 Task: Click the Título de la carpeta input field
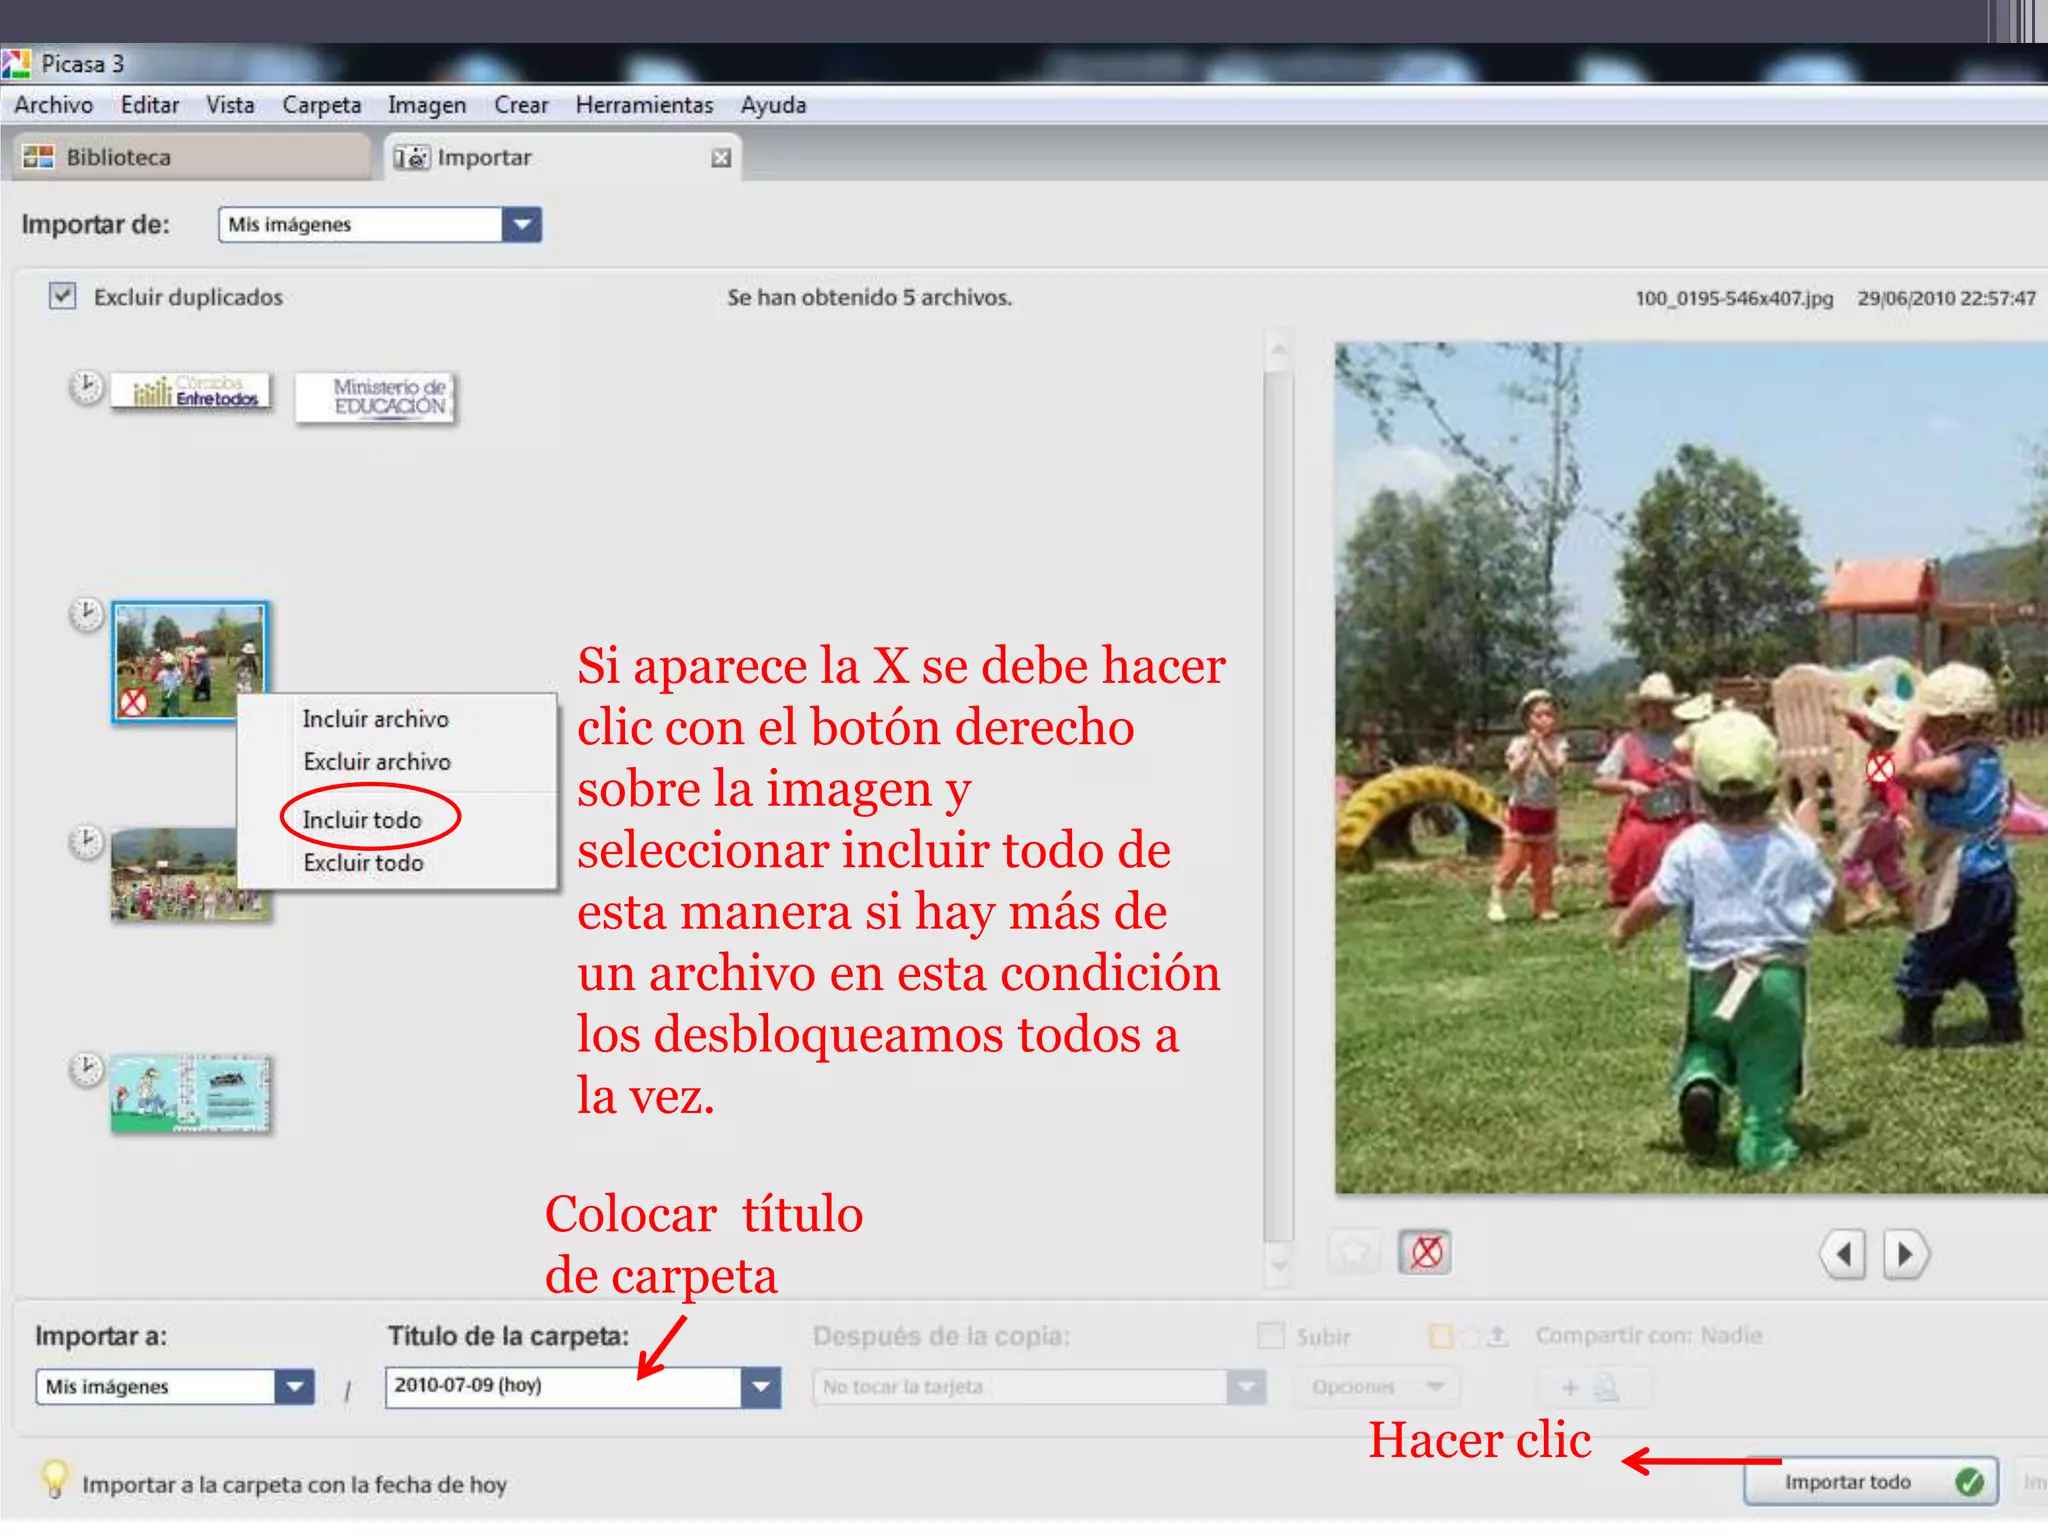point(563,1387)
